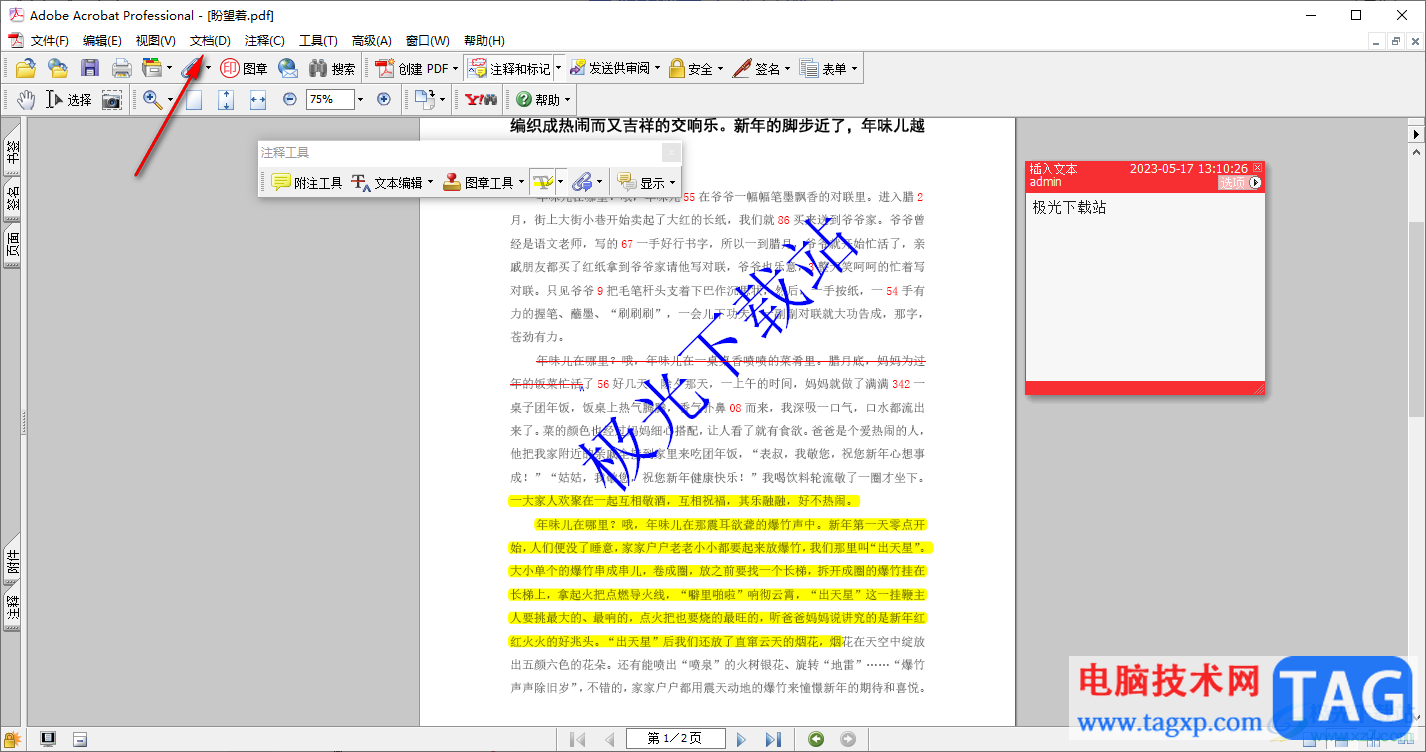Image resolution: width=1426 pixels, height=752 pixels.
Task: Click the zoom in plus button
Action: pos(383,99)
